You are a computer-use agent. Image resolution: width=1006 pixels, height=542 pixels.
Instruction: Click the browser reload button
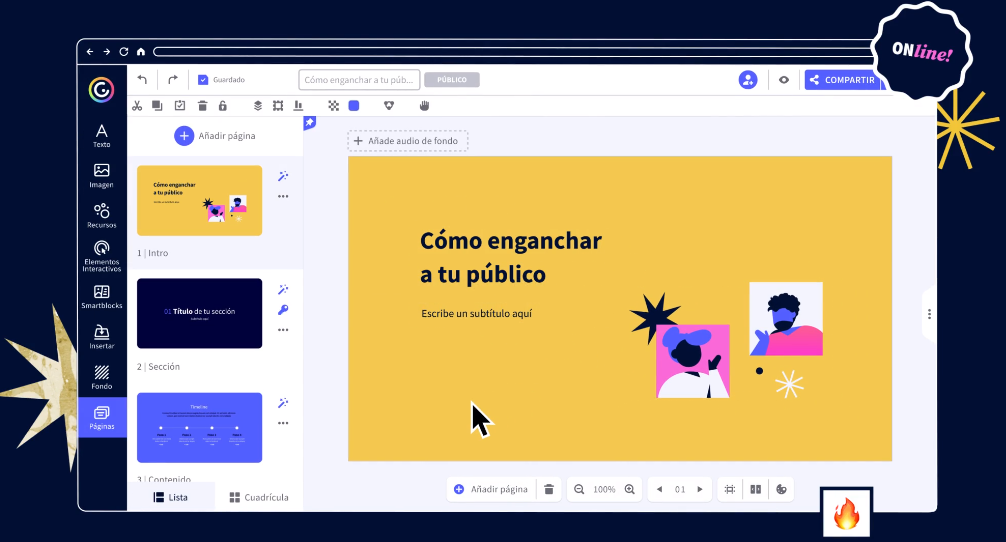click(x=124, y=52)
